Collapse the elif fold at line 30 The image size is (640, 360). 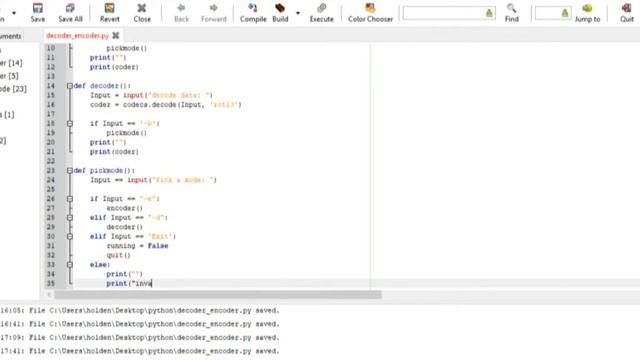click(70, 236)
